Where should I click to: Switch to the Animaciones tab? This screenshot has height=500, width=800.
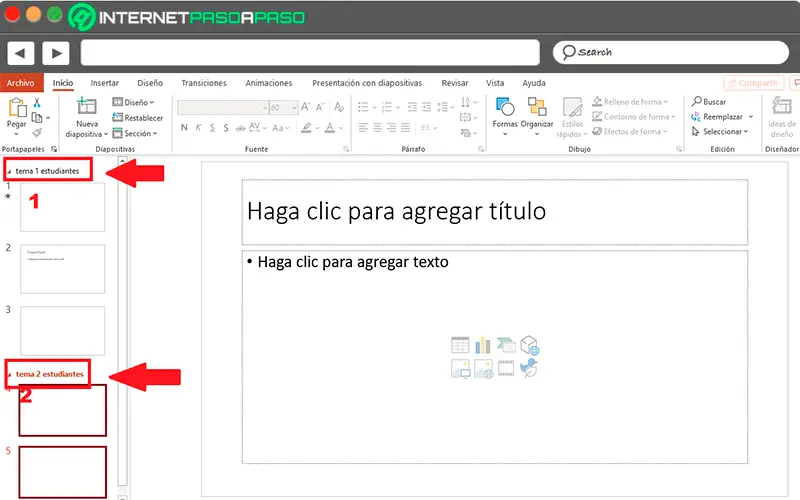coord(269,83)
